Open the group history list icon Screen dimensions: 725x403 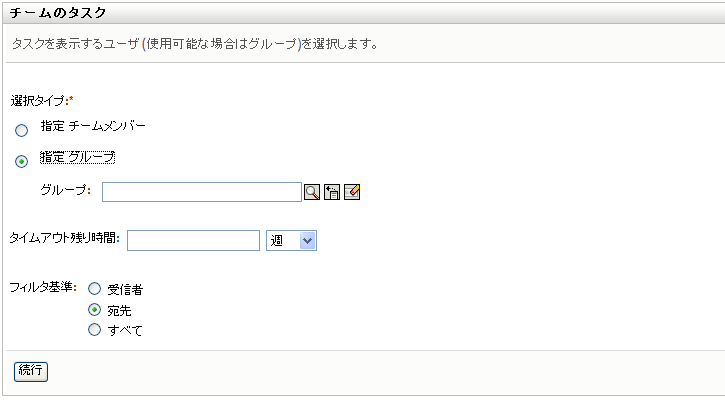(x=332, y=192)
